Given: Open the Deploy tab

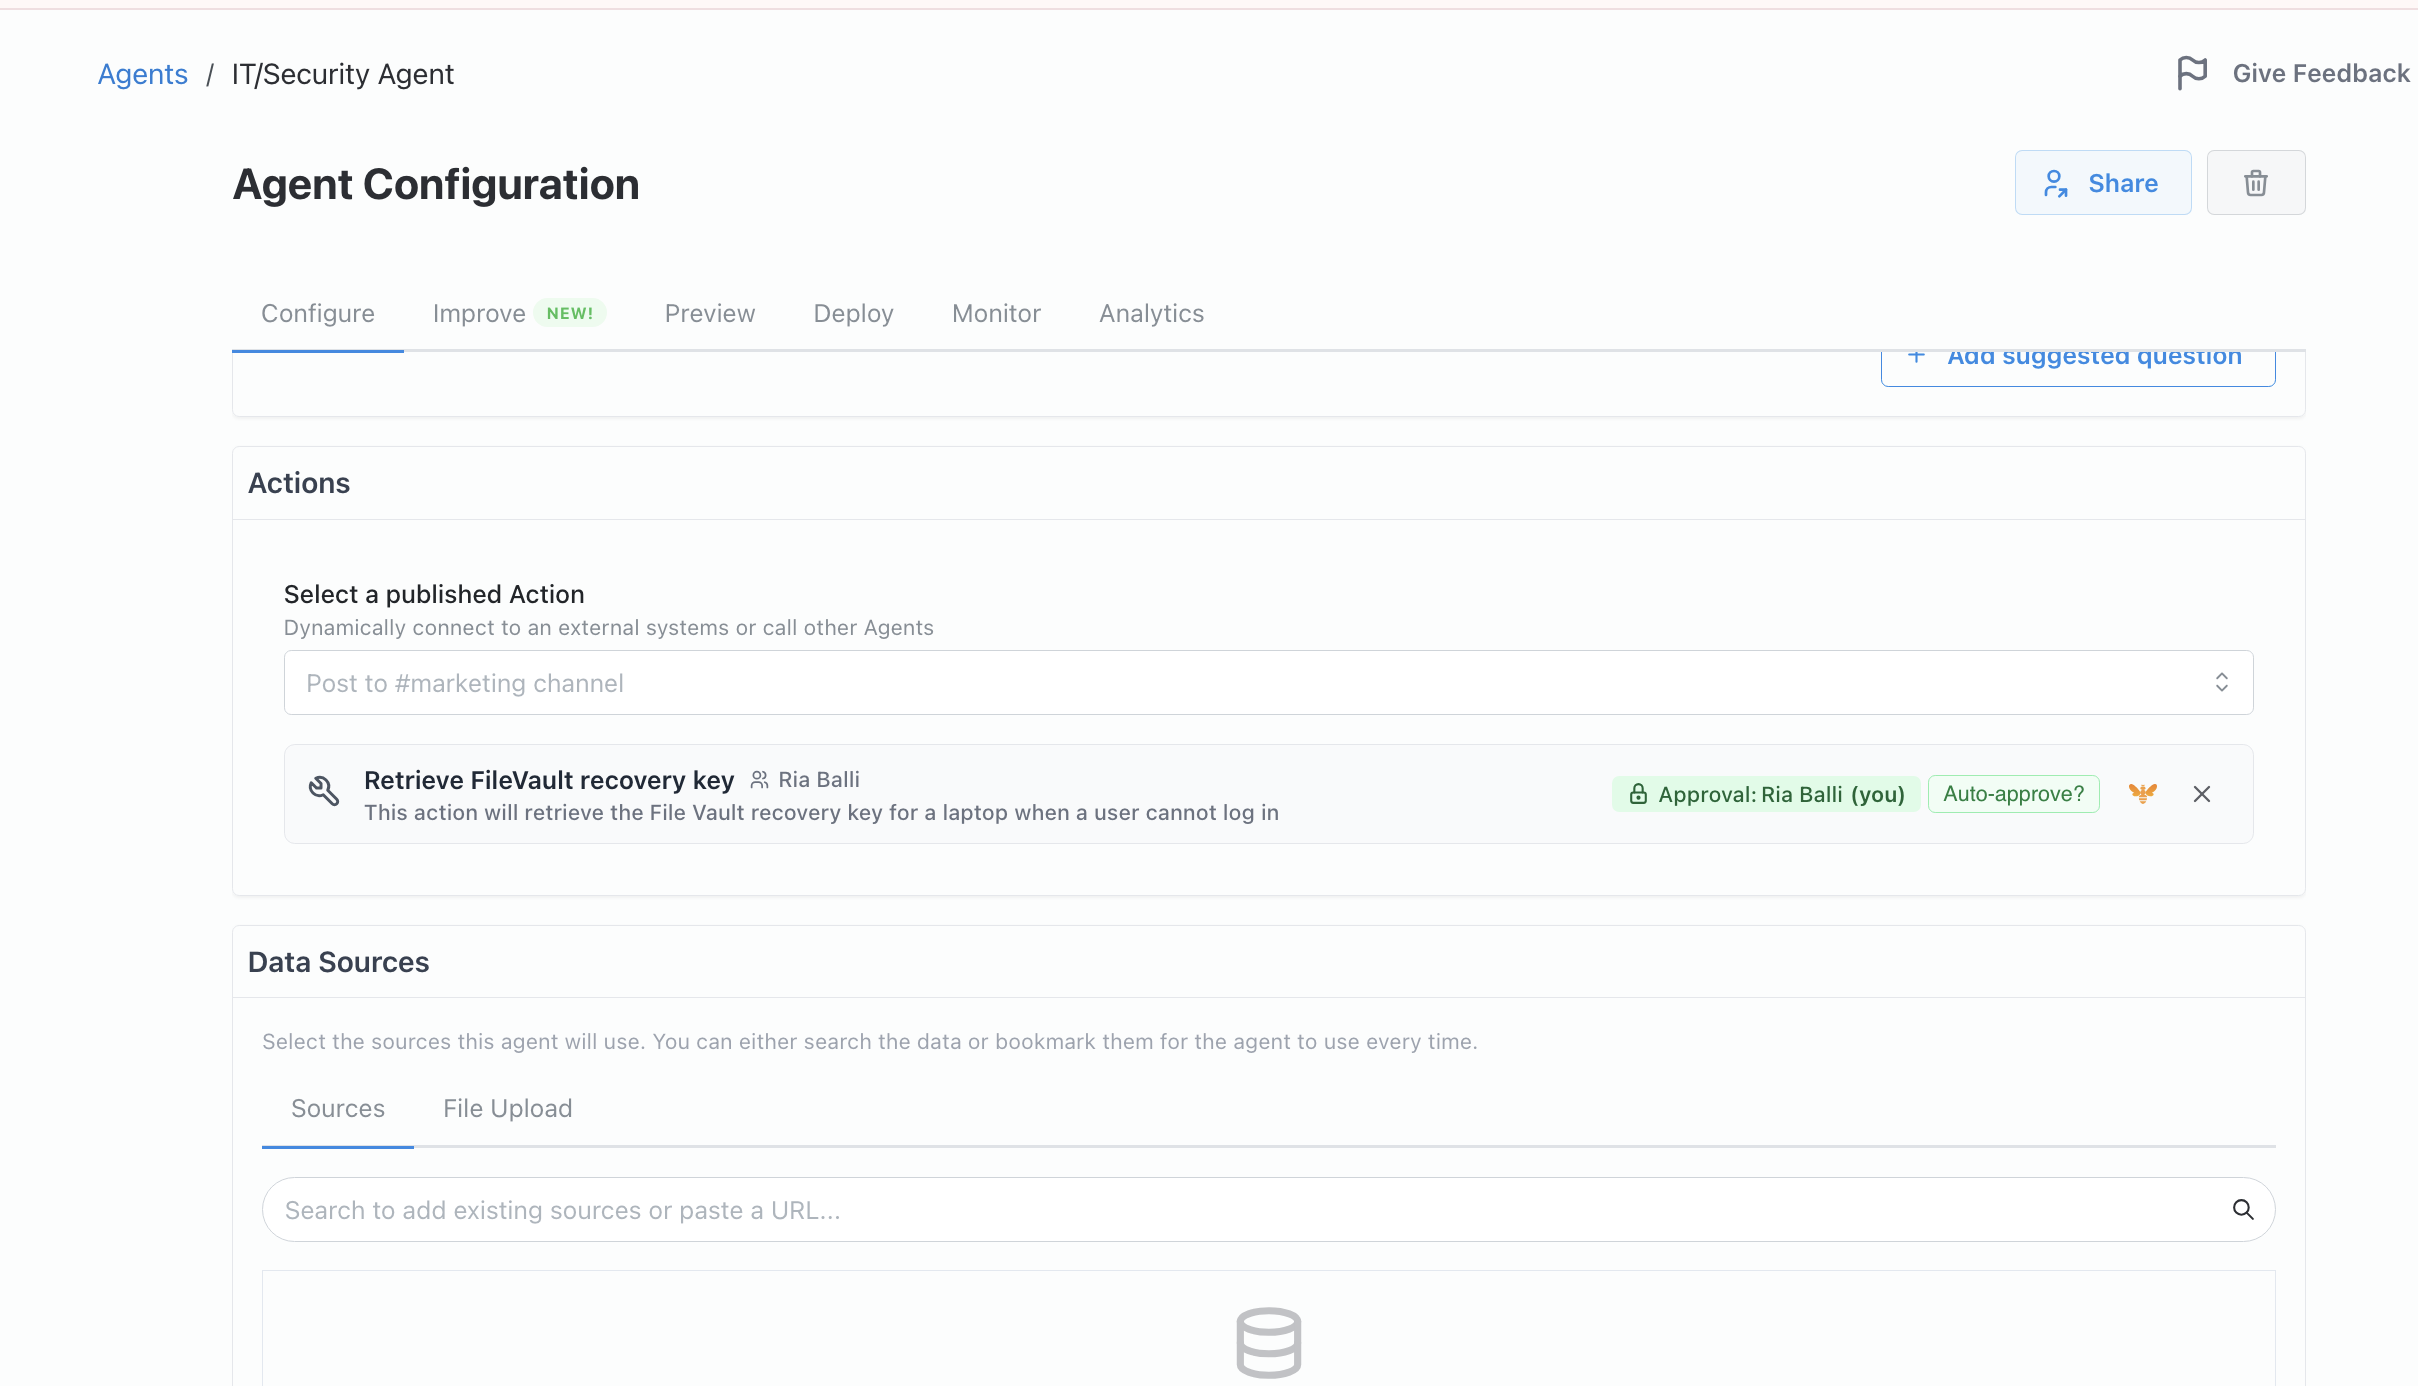Looking at the screenshot, I should pos(853,313).
